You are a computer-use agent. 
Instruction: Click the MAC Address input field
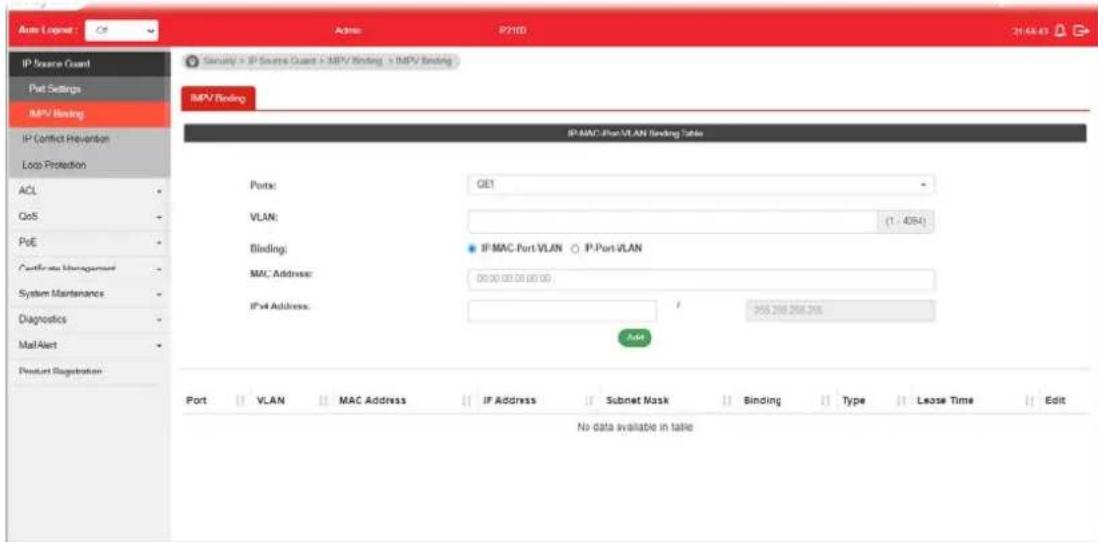pyautogui.click(x=701, y=279)
